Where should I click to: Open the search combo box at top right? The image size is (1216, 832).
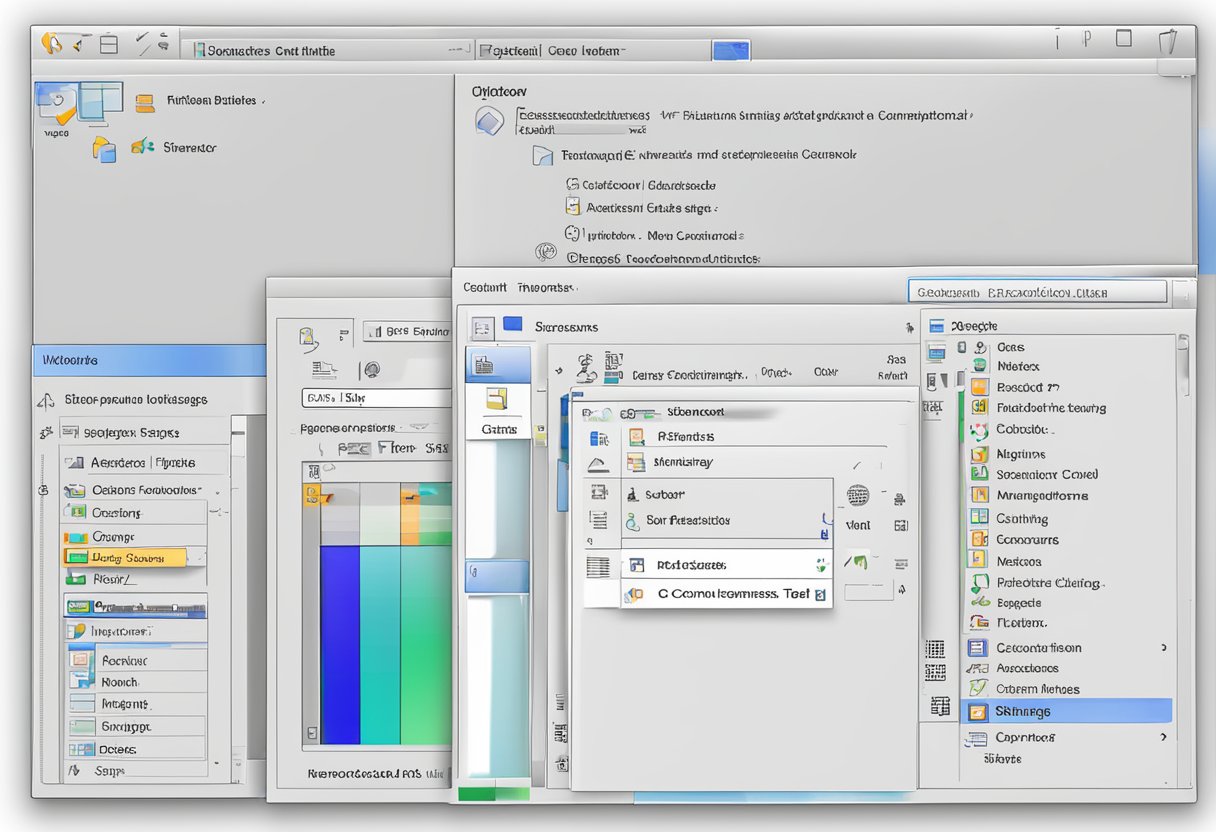pos(1038,291)
